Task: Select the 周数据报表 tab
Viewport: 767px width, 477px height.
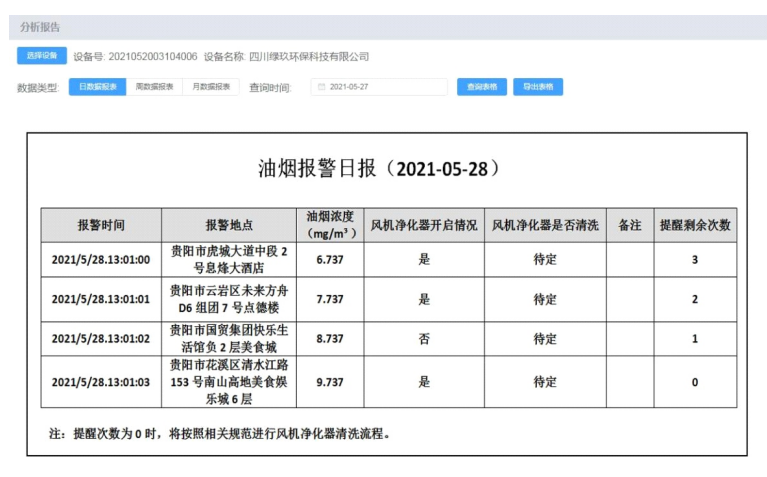Action: 154,87
